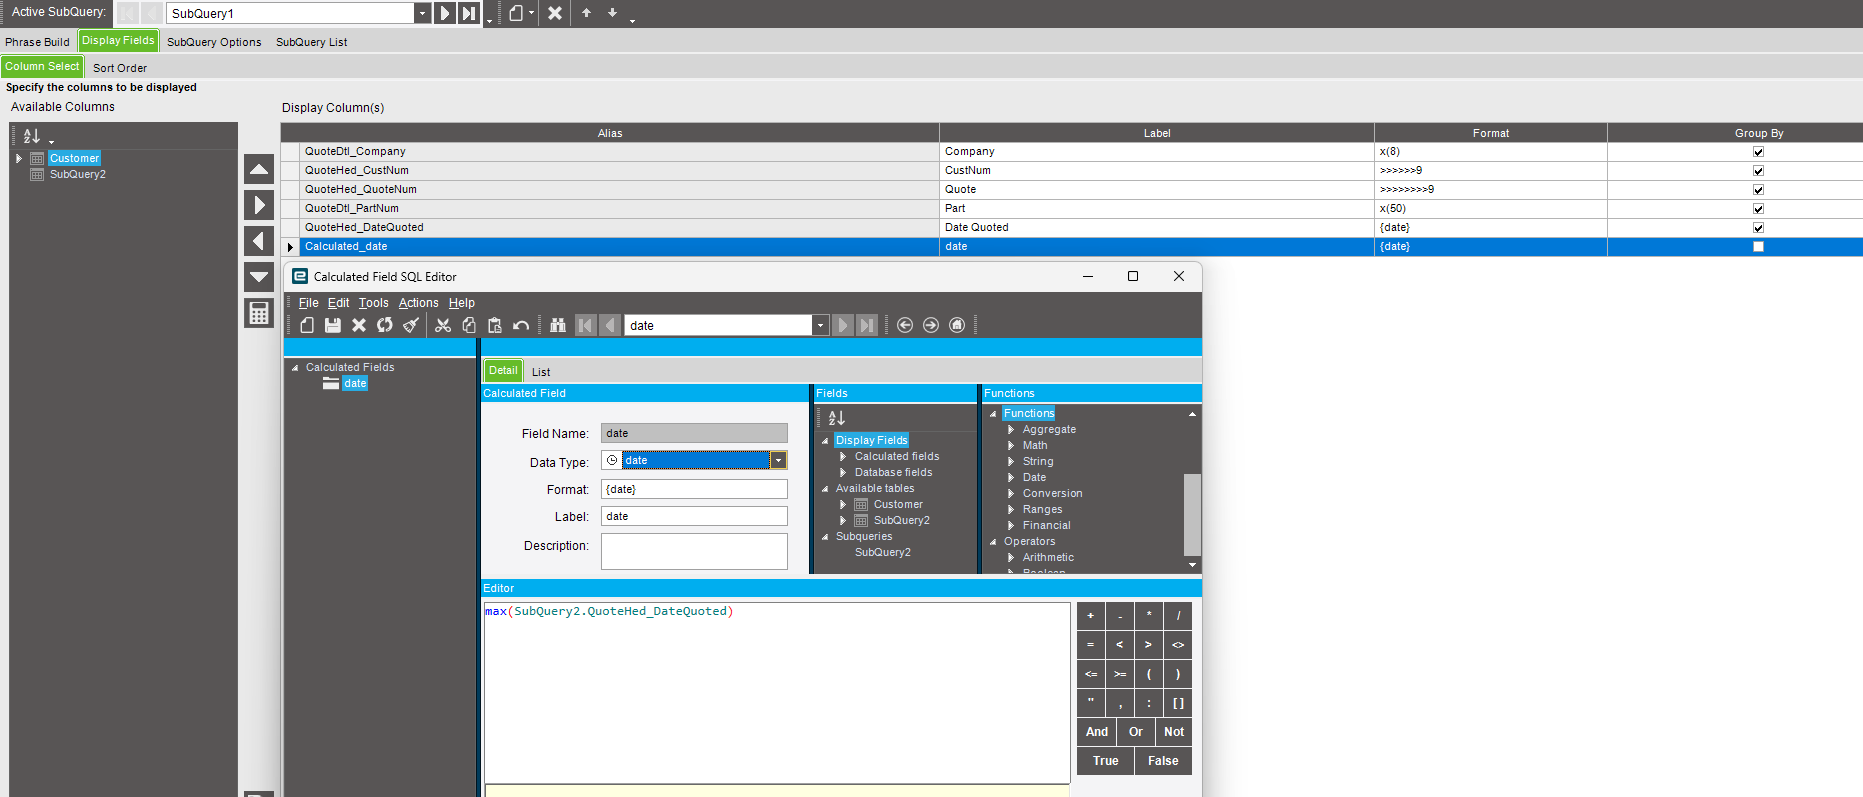The width and height of the screenshot is (1863, 797).
Task: Switch to Sort Order tab
Action: [x=120, y=68]
